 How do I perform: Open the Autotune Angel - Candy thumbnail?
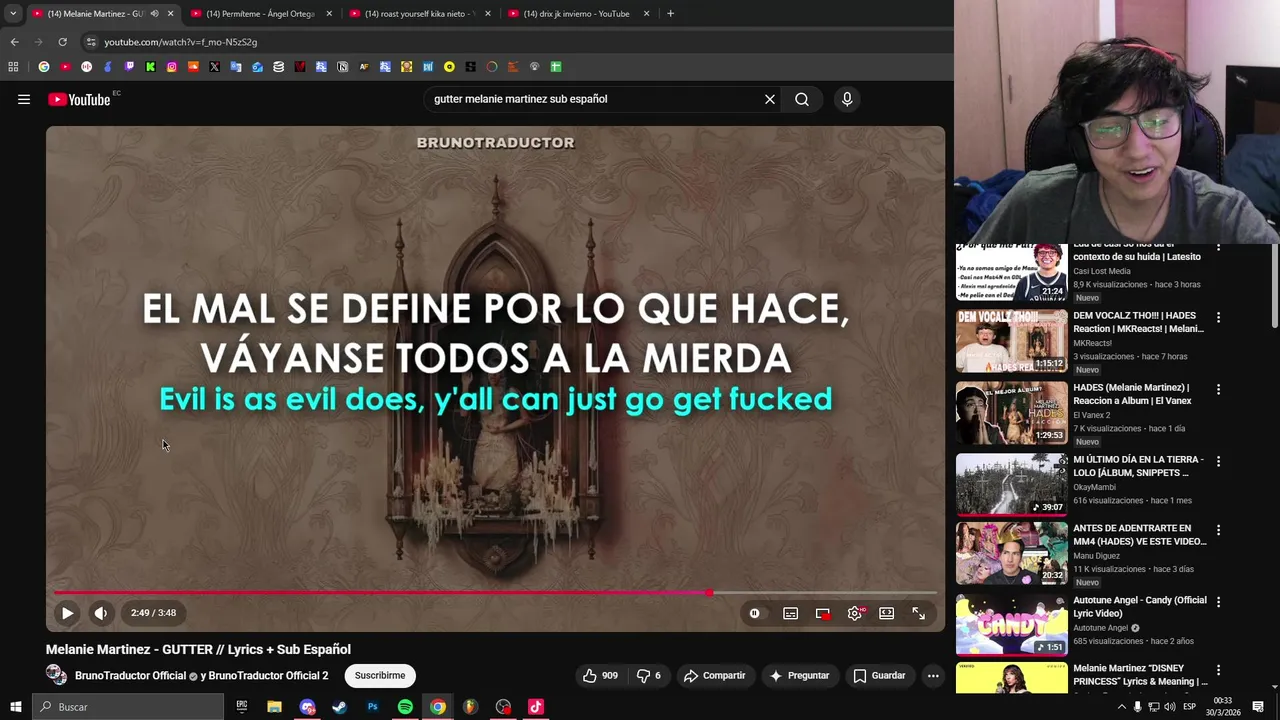click(x=1011, y=626)
